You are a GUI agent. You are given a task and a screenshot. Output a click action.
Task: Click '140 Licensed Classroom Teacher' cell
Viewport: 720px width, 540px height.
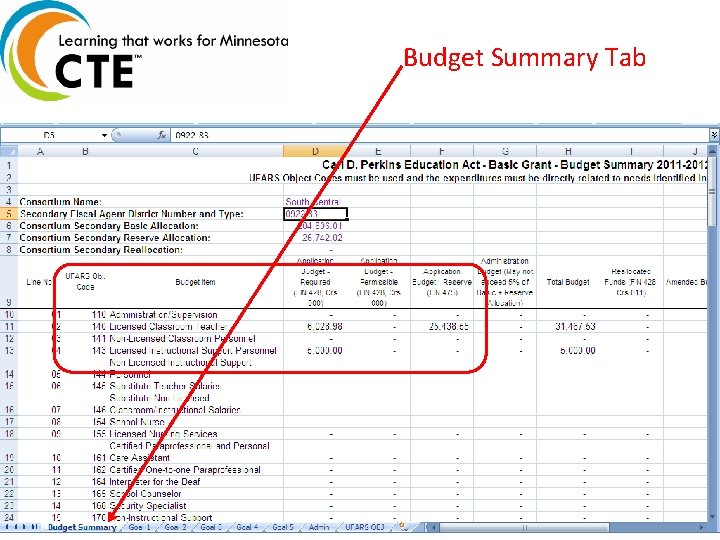(x=168, y=327)
